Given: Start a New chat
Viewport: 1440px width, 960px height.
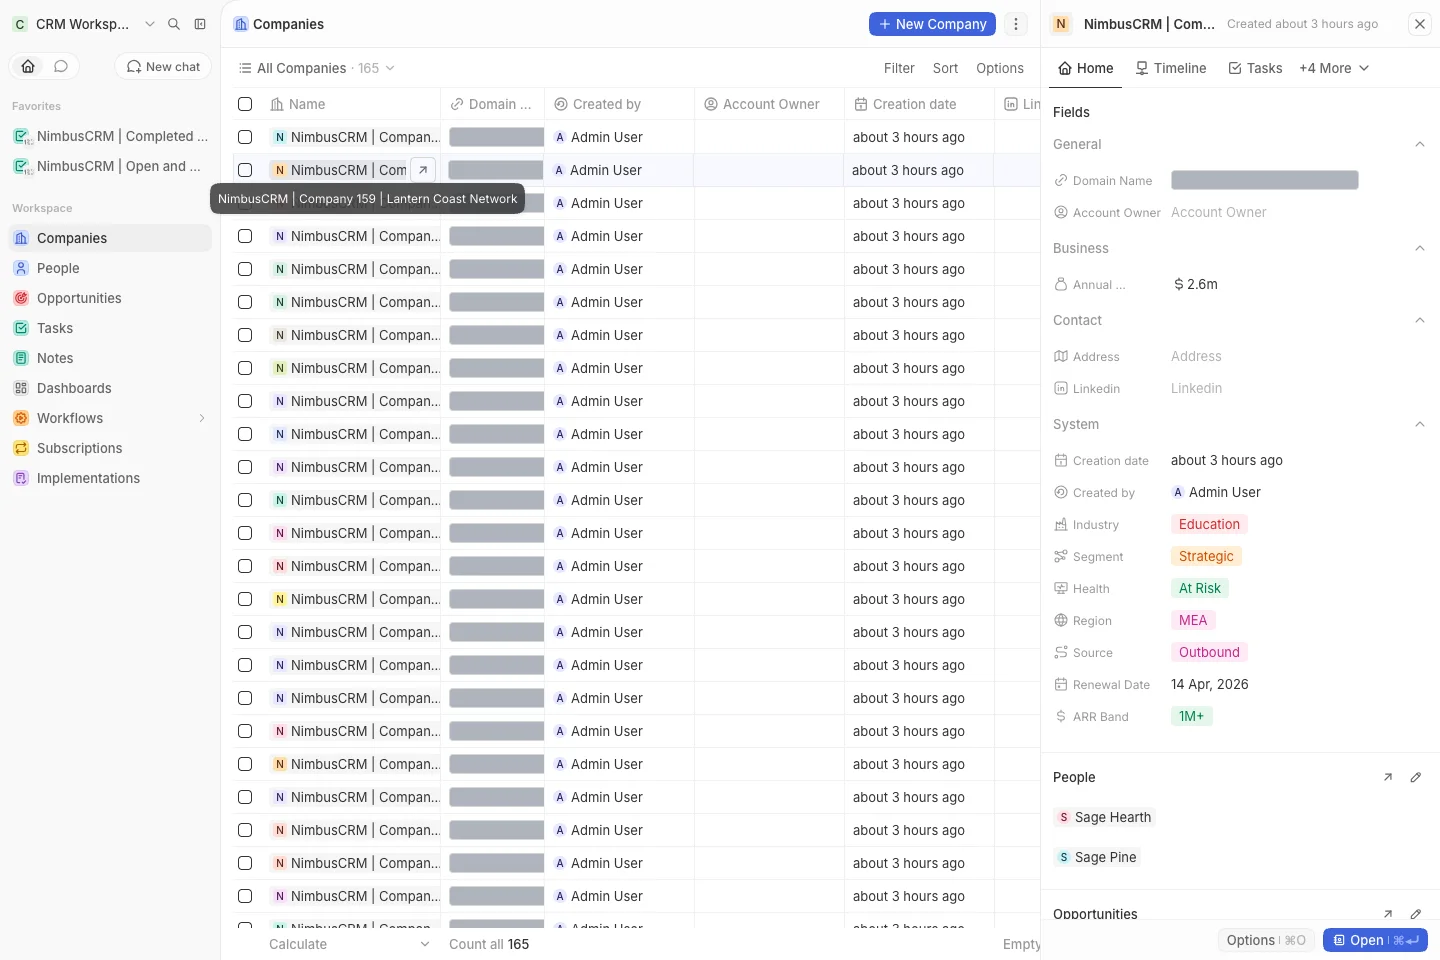Looking at the screenshot, I should tap(163, 66).
